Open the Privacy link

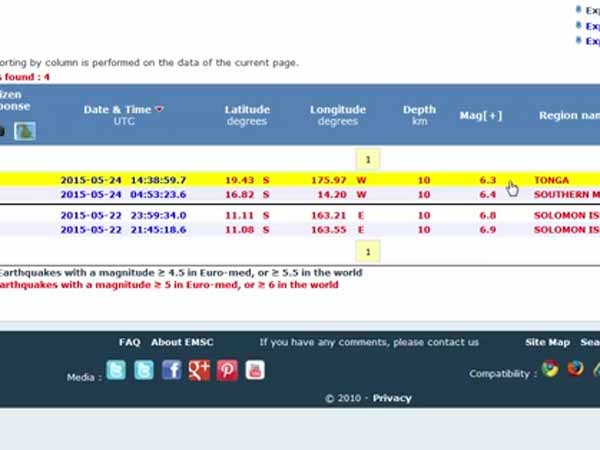tap(392, 398)
